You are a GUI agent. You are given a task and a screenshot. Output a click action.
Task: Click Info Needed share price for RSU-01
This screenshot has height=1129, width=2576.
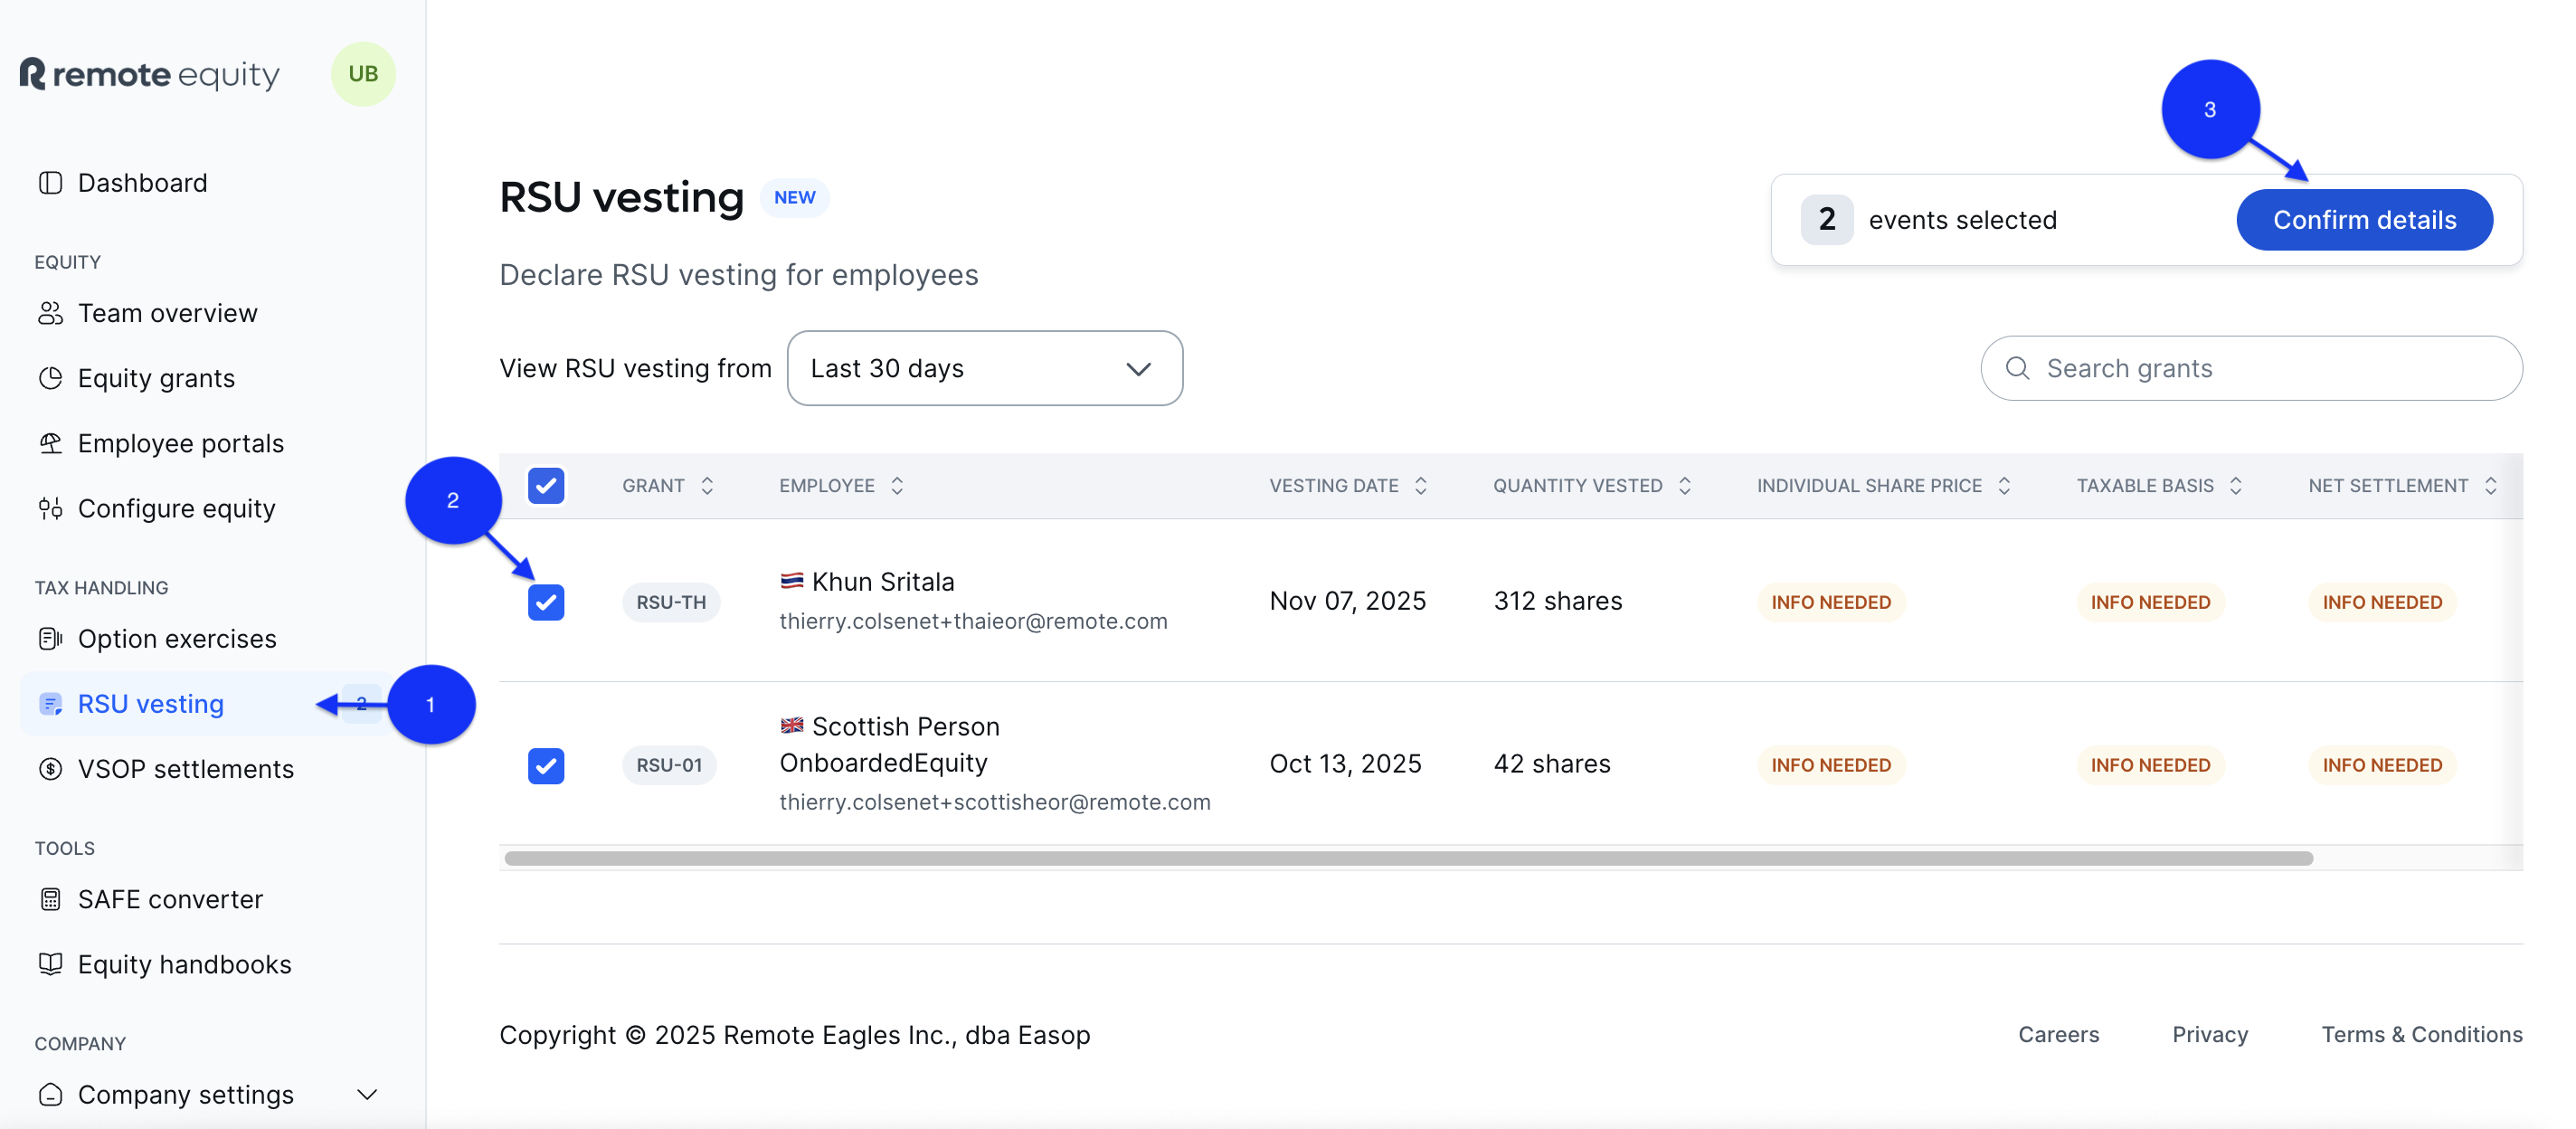tap(1831, 765)
